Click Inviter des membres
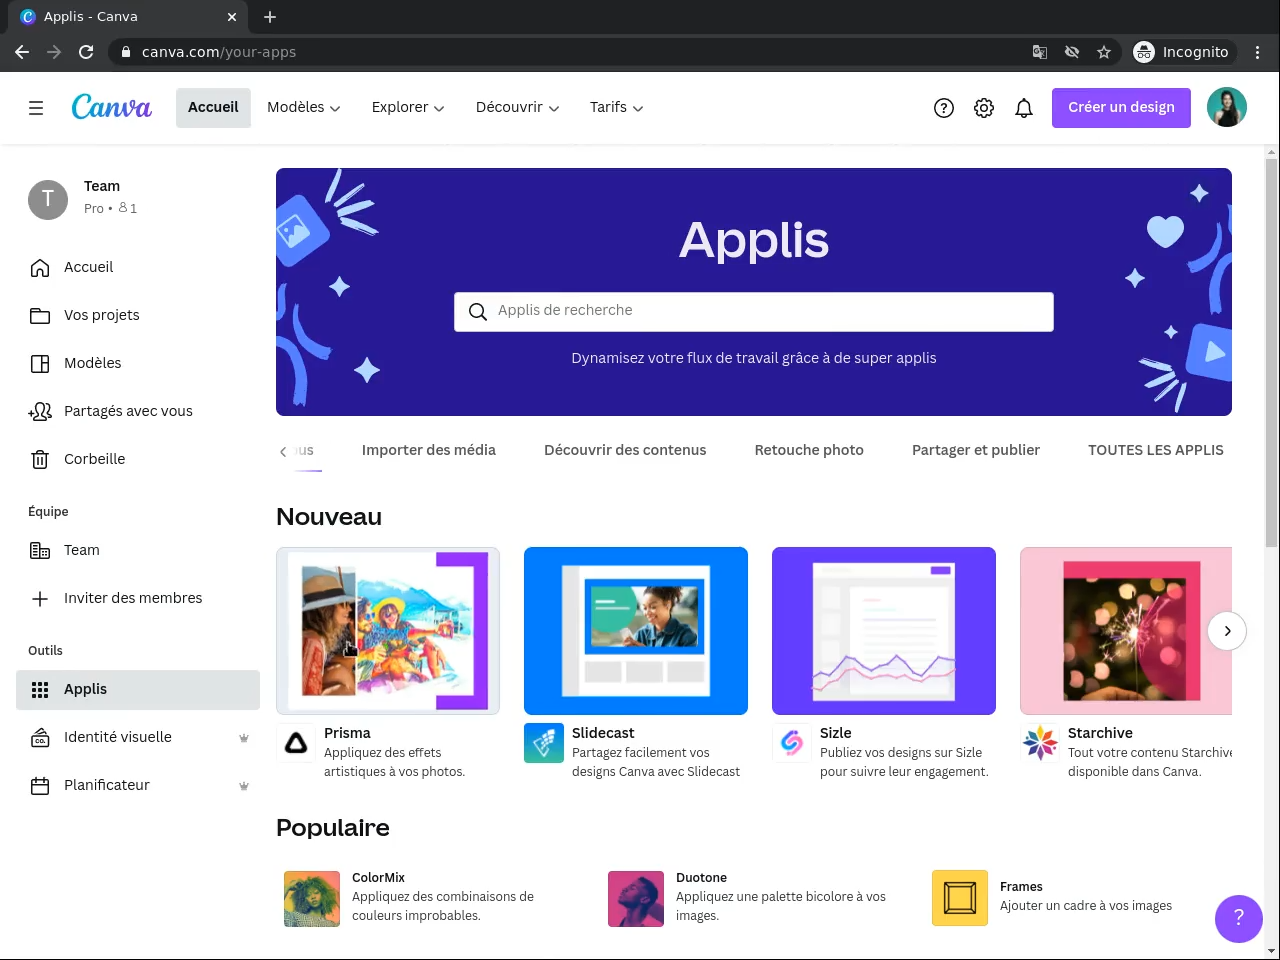The height and width of the screenshot is (960, 1280). (x=138, y=599)
